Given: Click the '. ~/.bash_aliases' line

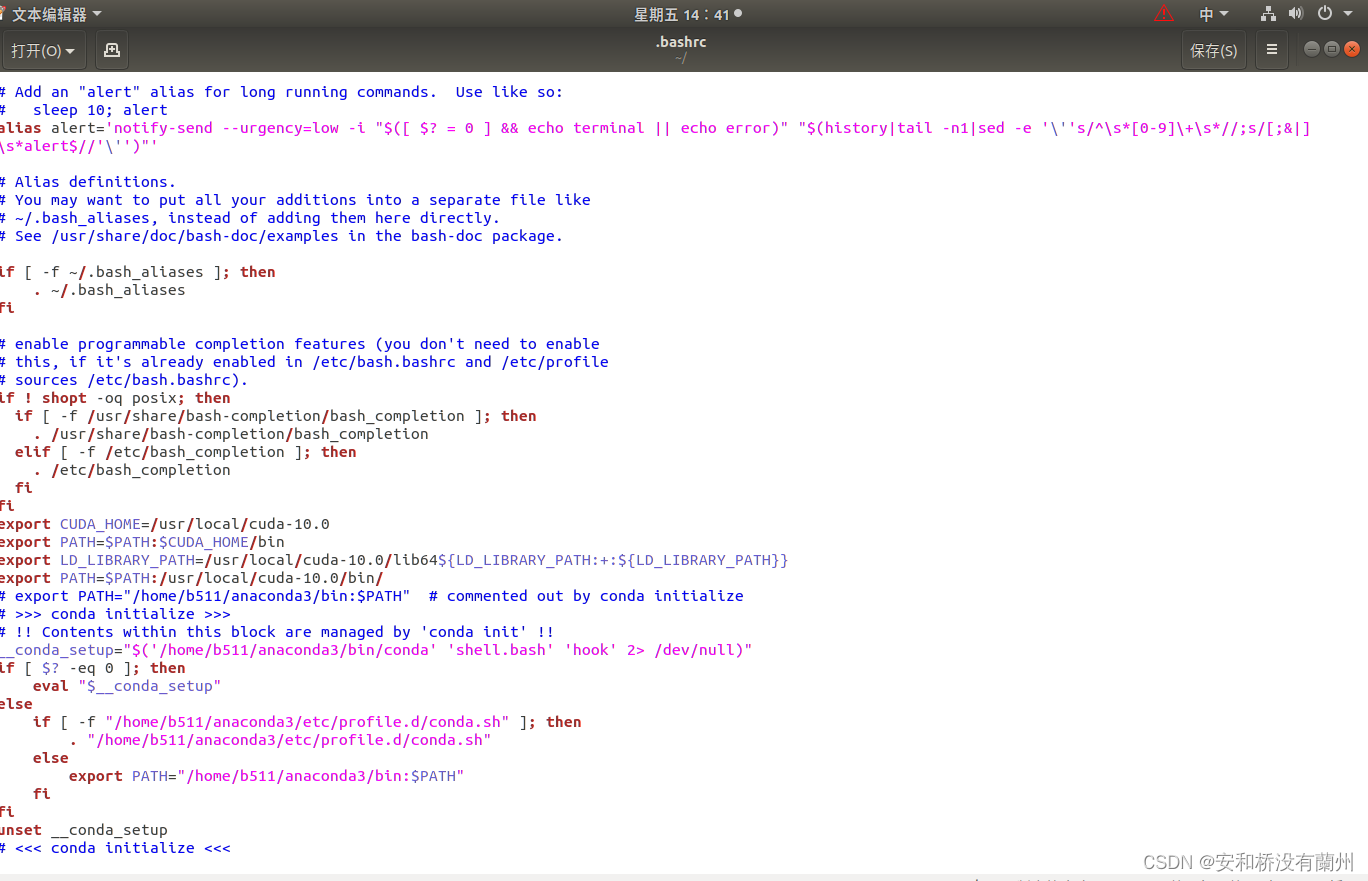Looking at the screenshot, I should [x=109, y=290].
